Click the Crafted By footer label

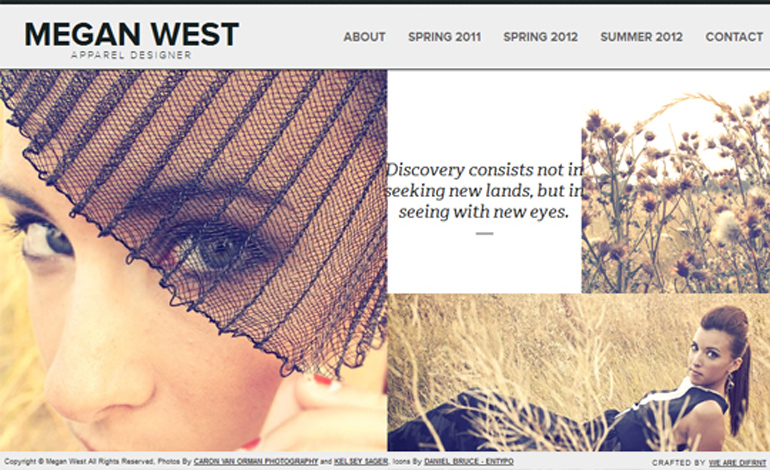pyautogui.click(x=679, y=463)
